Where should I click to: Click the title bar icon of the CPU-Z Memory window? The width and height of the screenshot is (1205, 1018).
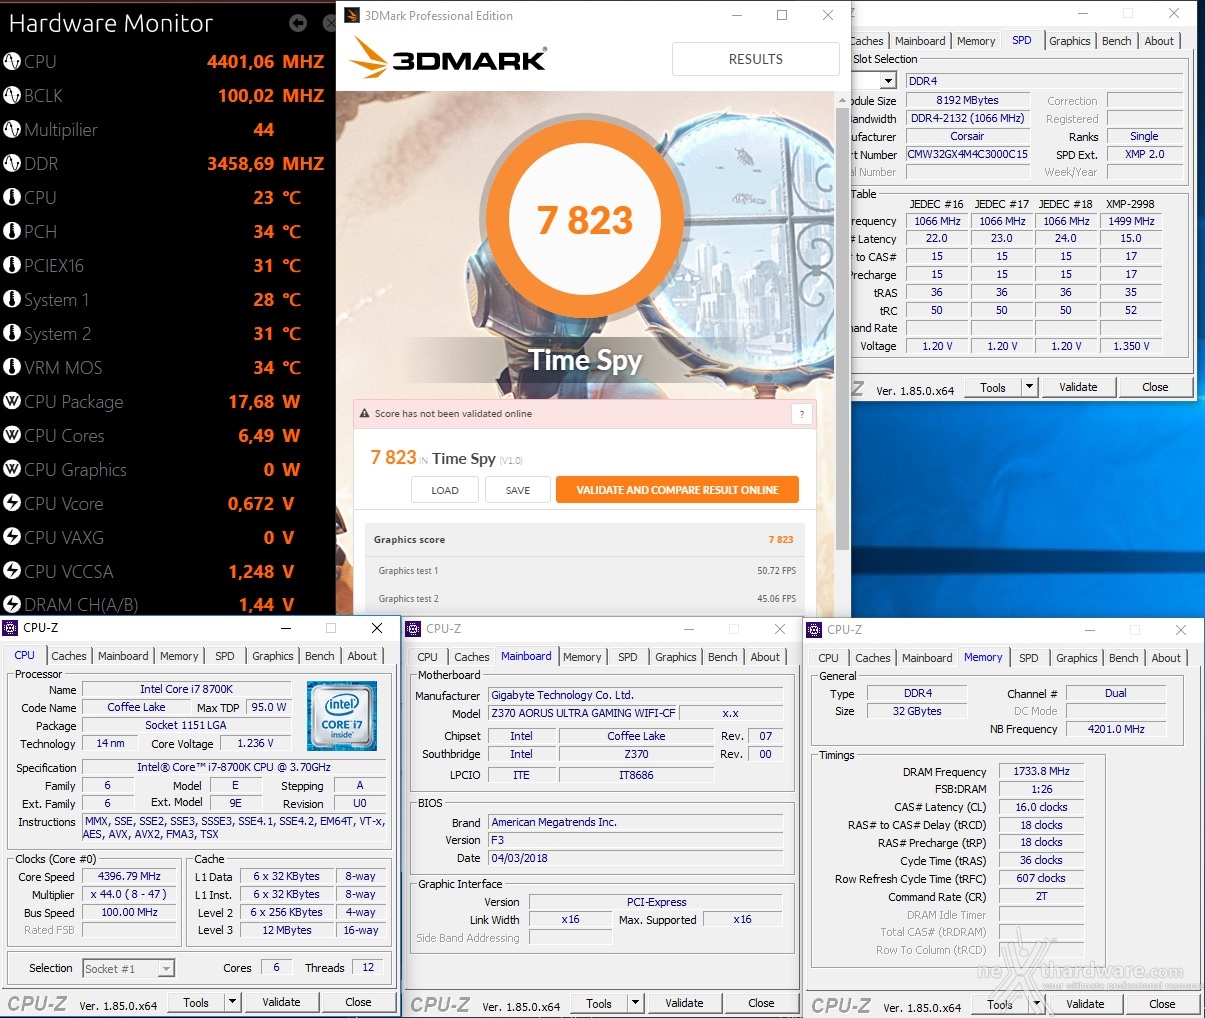pos(815,630)
